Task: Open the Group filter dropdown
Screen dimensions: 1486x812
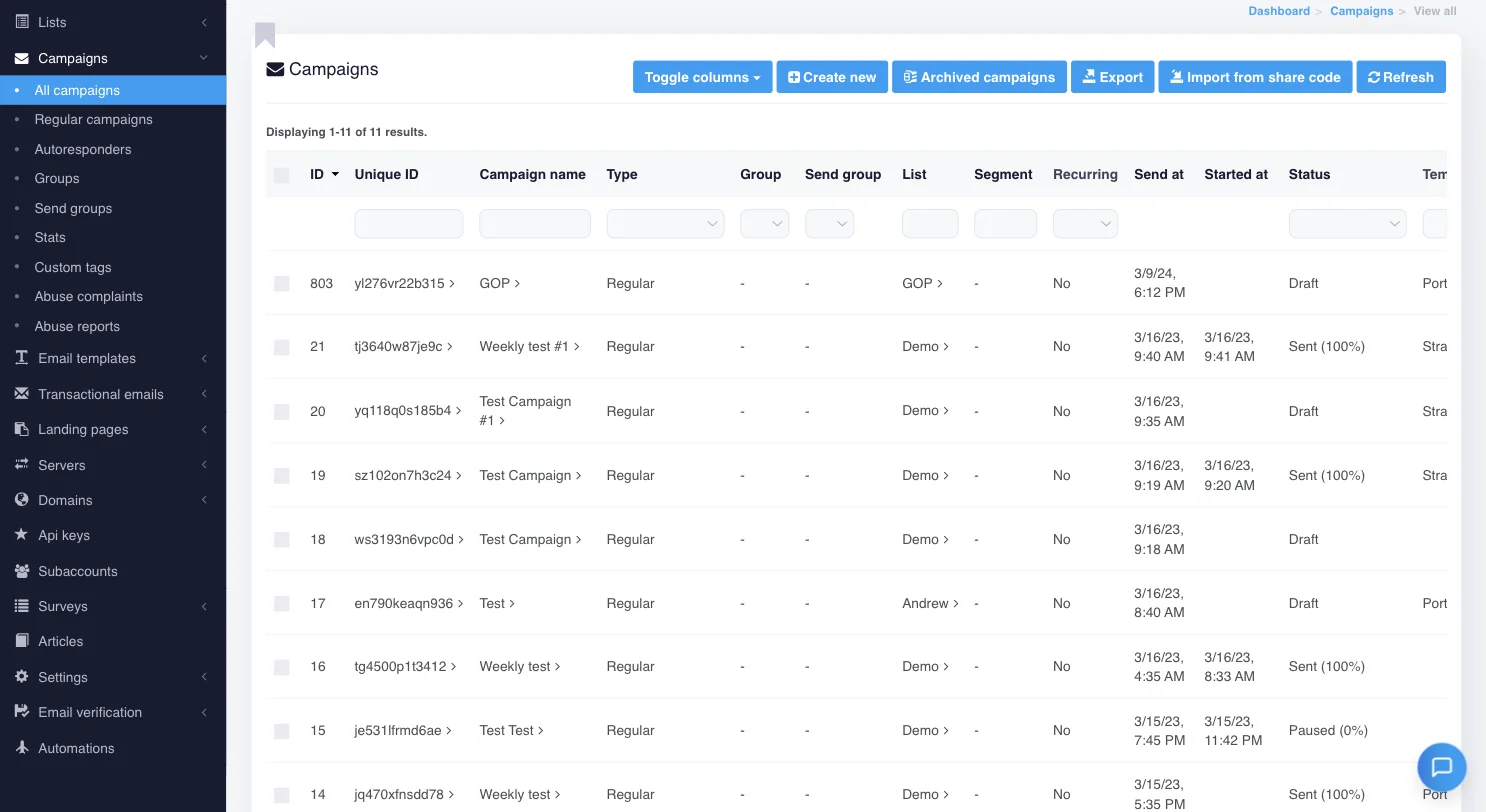Action: pyautogui.click(x=764, y=224)
